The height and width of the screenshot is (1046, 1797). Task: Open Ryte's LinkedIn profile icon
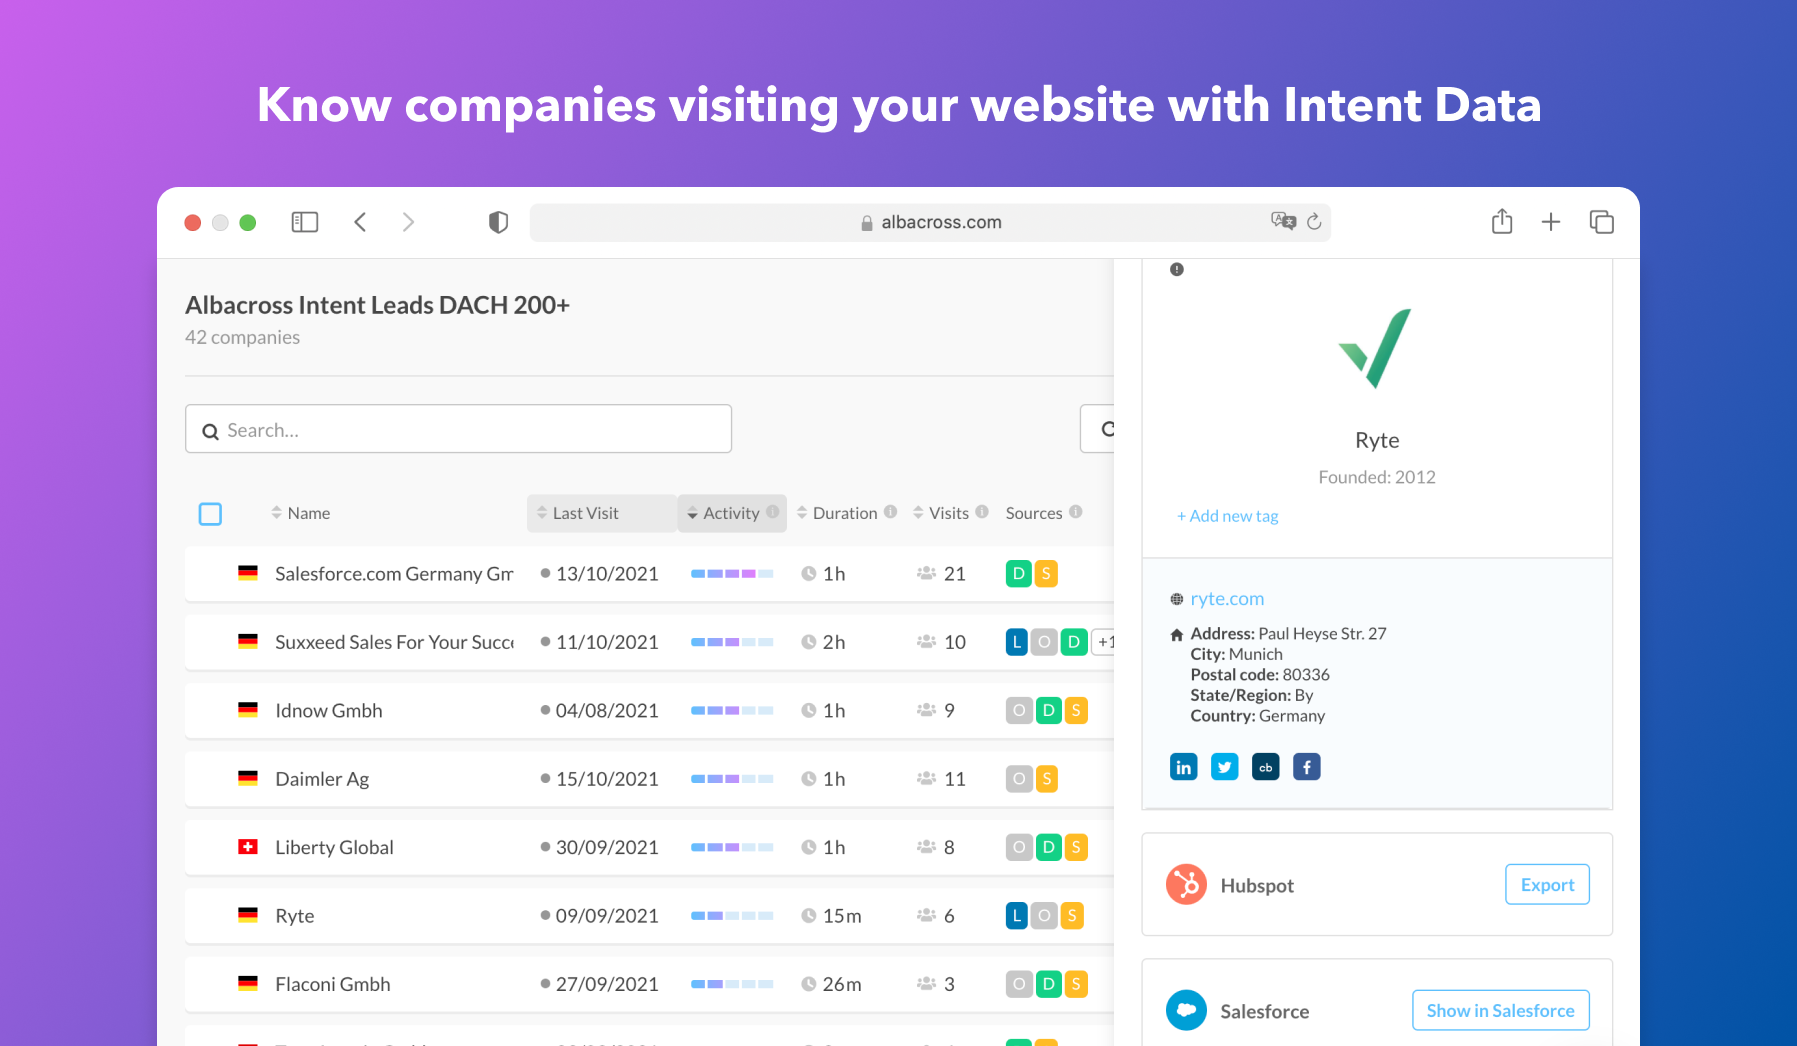tap(1183, 767)
